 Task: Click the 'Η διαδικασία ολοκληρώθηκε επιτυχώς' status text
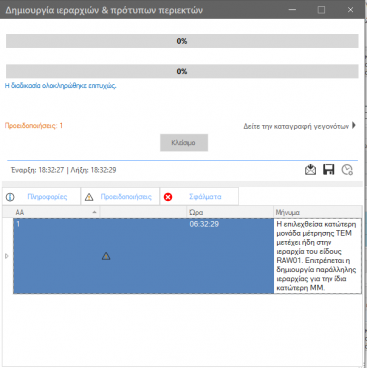60,86
